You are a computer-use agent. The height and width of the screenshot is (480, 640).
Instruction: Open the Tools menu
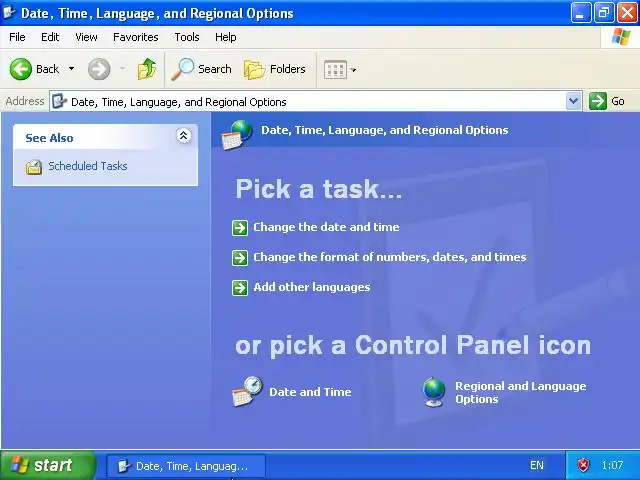tap(187, 37)
